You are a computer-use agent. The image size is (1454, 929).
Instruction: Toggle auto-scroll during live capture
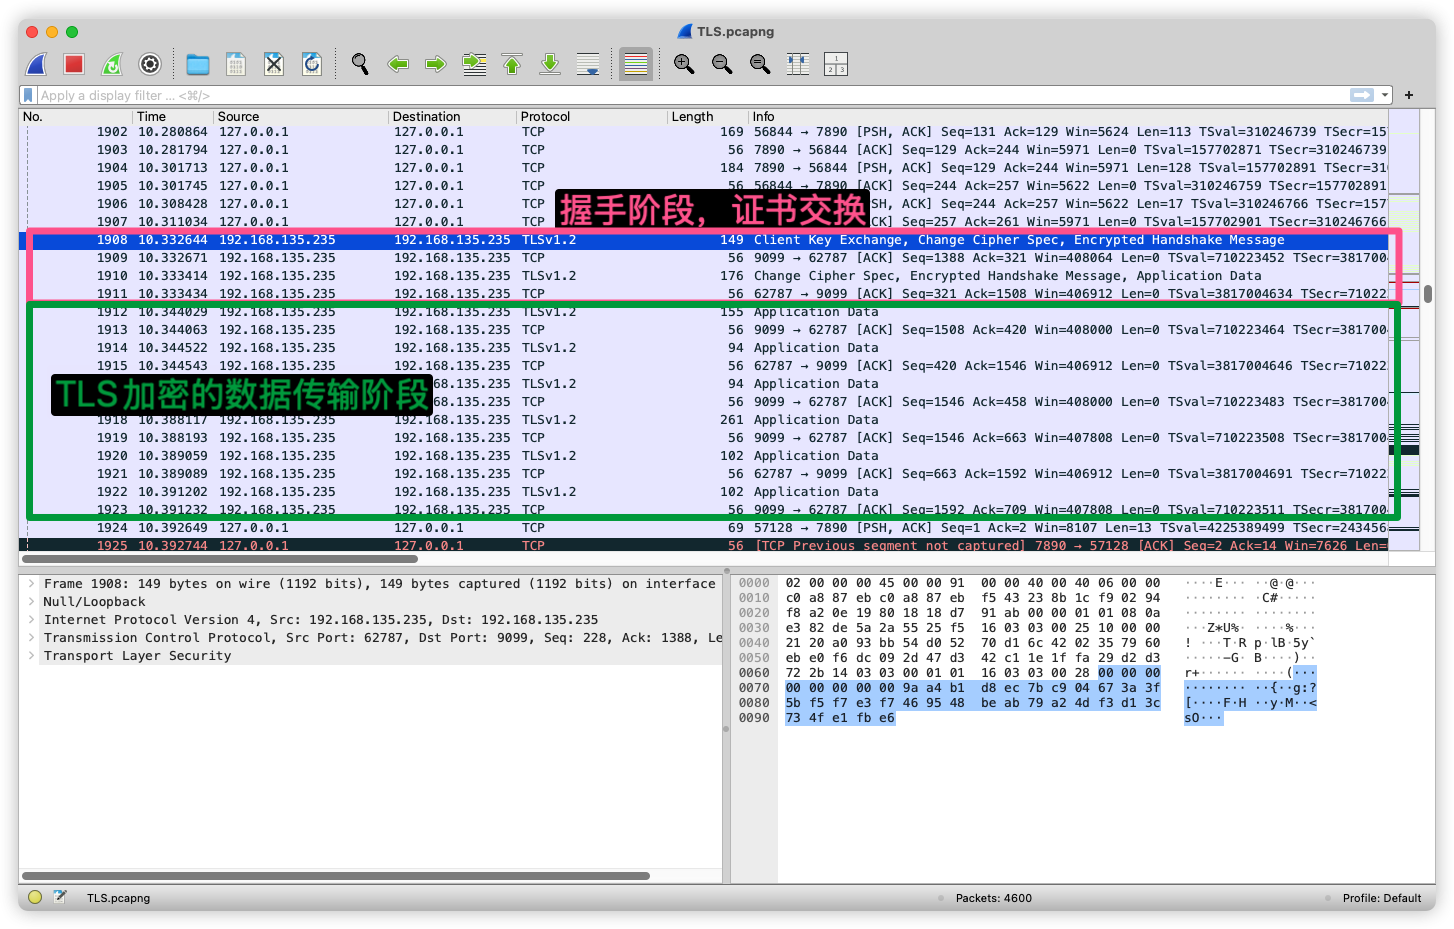coord(588,65)
